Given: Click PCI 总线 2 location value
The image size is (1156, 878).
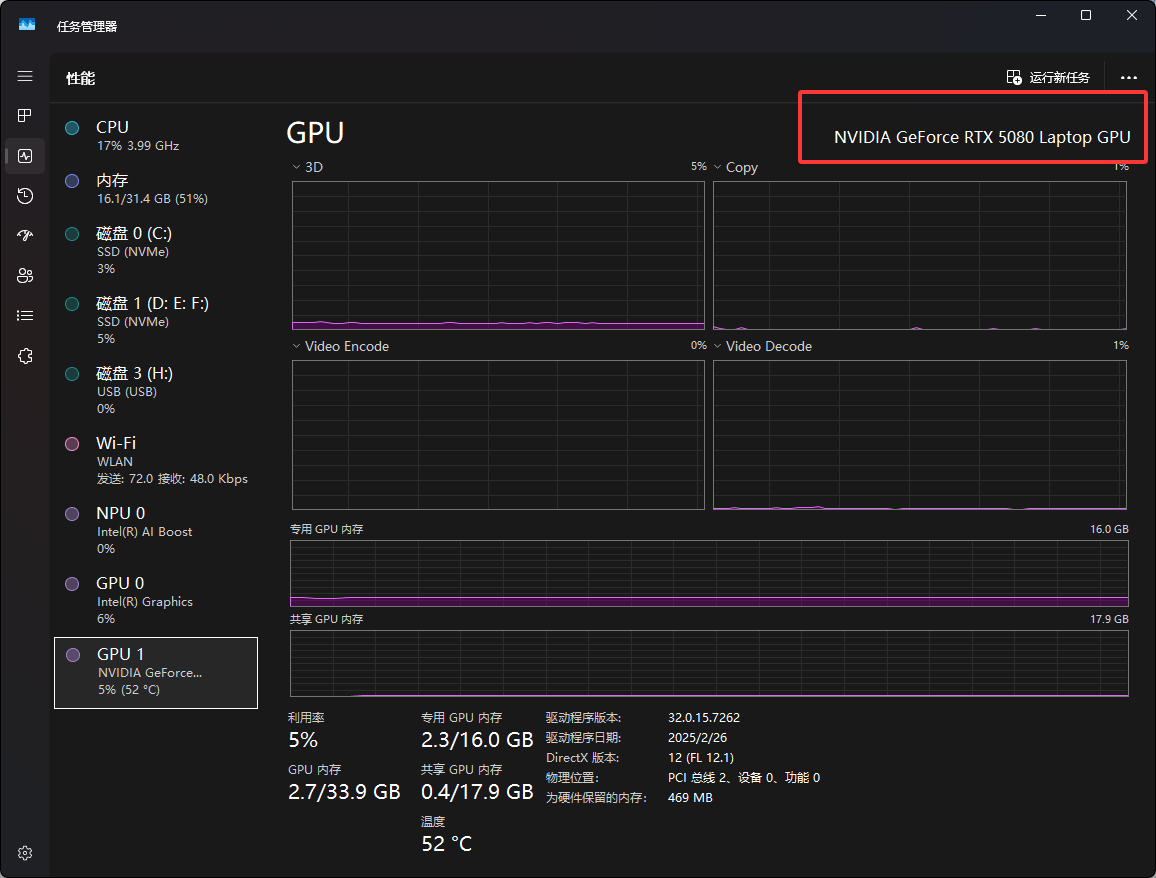Looking at the screenshot, I should tap(744, 777).
